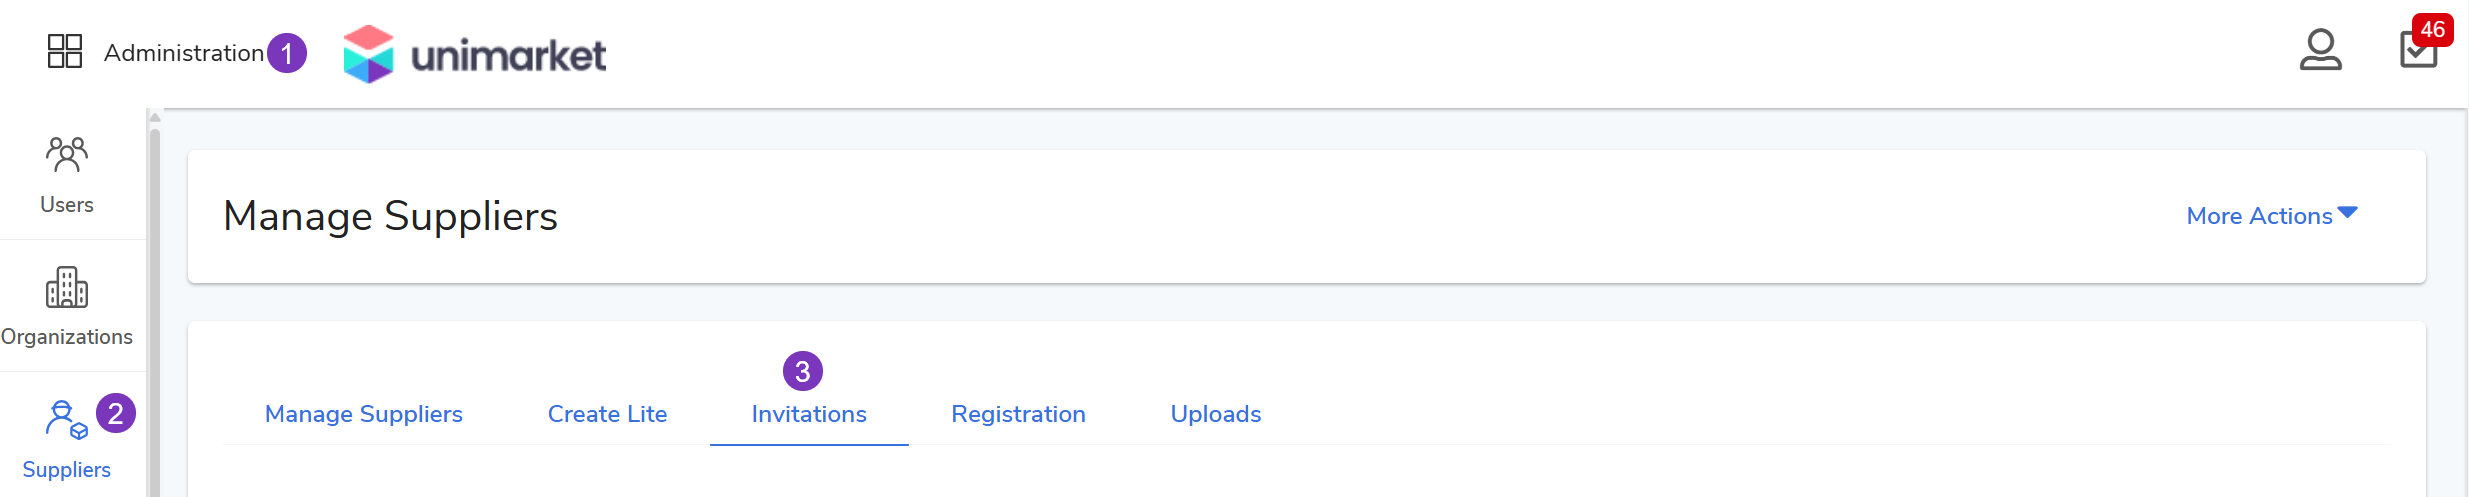The width and height of the screenshot is (2469, 497).
Task: Open the Organizations building icon
Action: click(67, 288)
